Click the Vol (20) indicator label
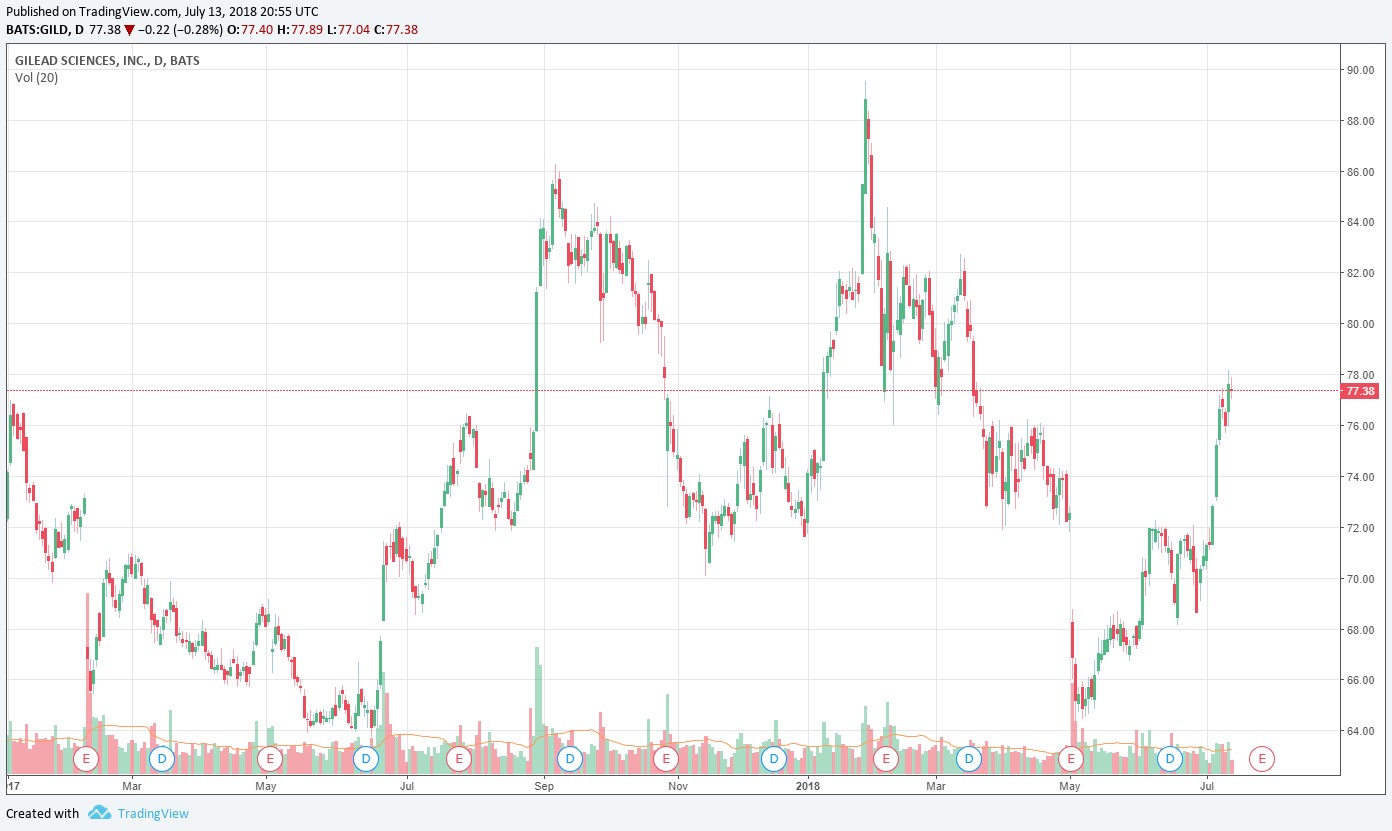This screenshot has height=831, width=1392. [x=36, y=78]
